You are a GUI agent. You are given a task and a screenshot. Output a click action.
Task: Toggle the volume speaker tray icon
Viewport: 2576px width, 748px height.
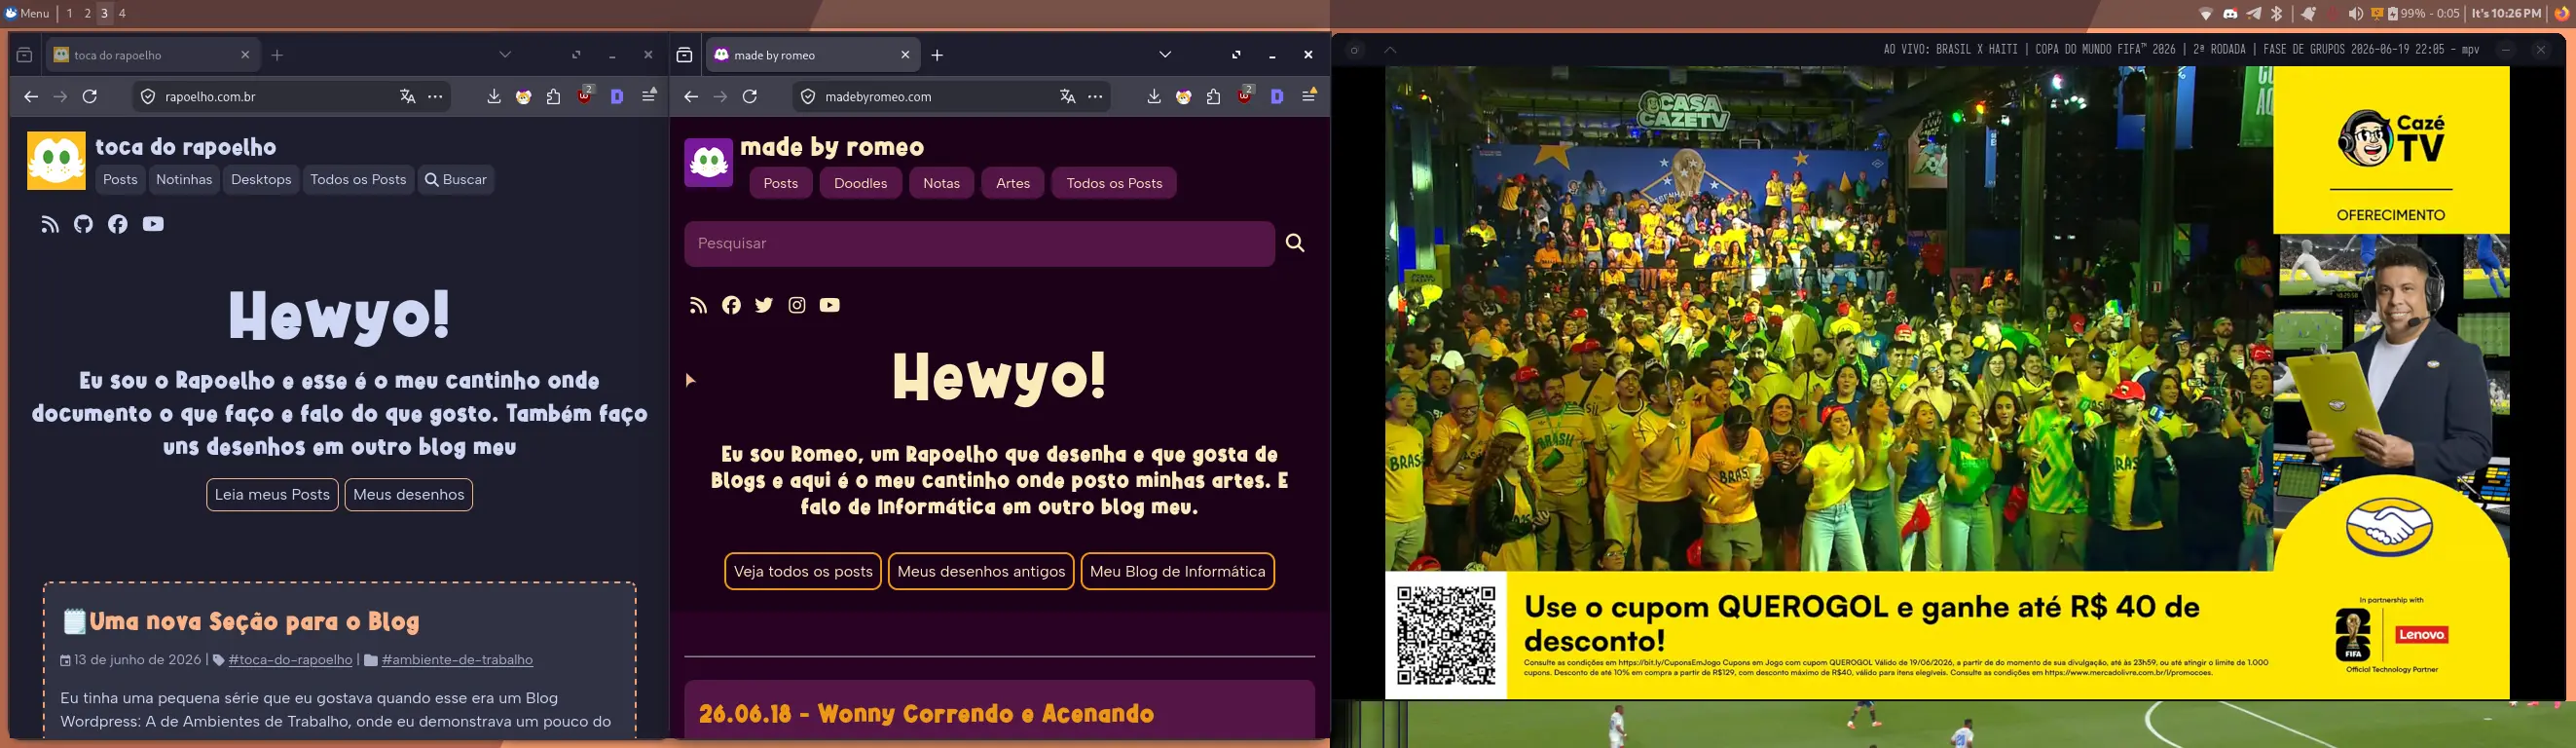(x=2357, y=14)
